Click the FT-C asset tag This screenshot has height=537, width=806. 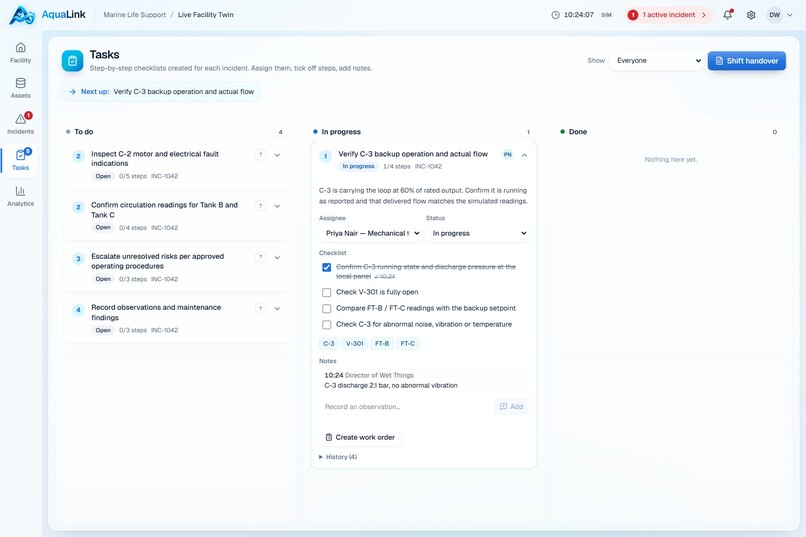click(408, 343)
